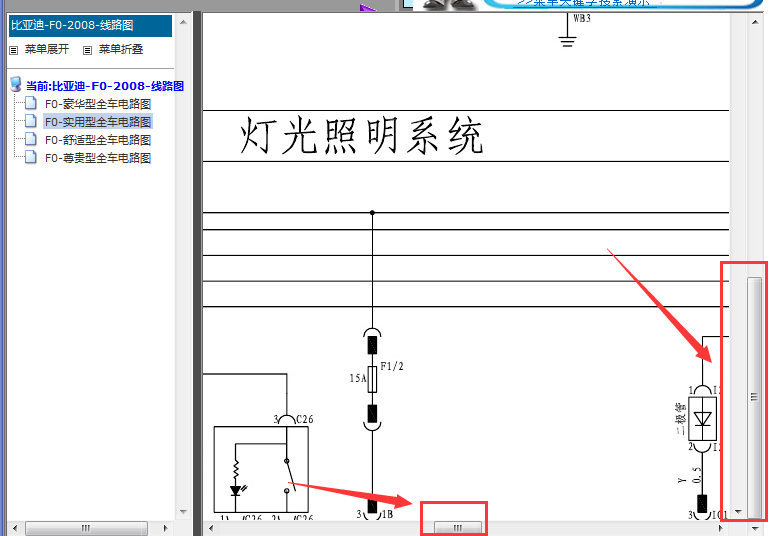771x536 pixels.
Task: Click the outer vertical scrollbar down arrow
Action: (x=755, y=529)
